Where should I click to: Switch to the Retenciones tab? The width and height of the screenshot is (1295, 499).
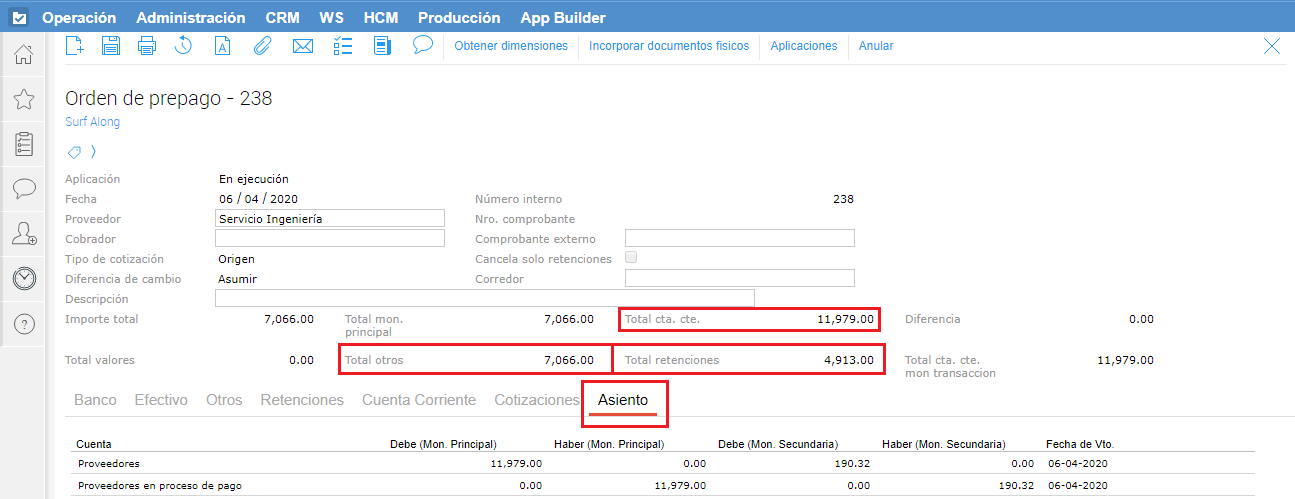[x=302, y=400]
